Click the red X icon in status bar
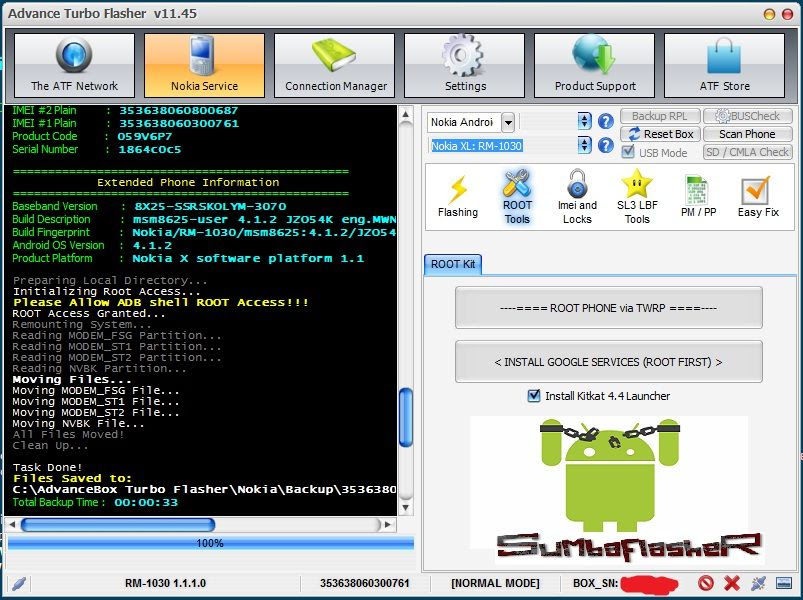This screenshot has height=600, width=803. pos(732,583)
